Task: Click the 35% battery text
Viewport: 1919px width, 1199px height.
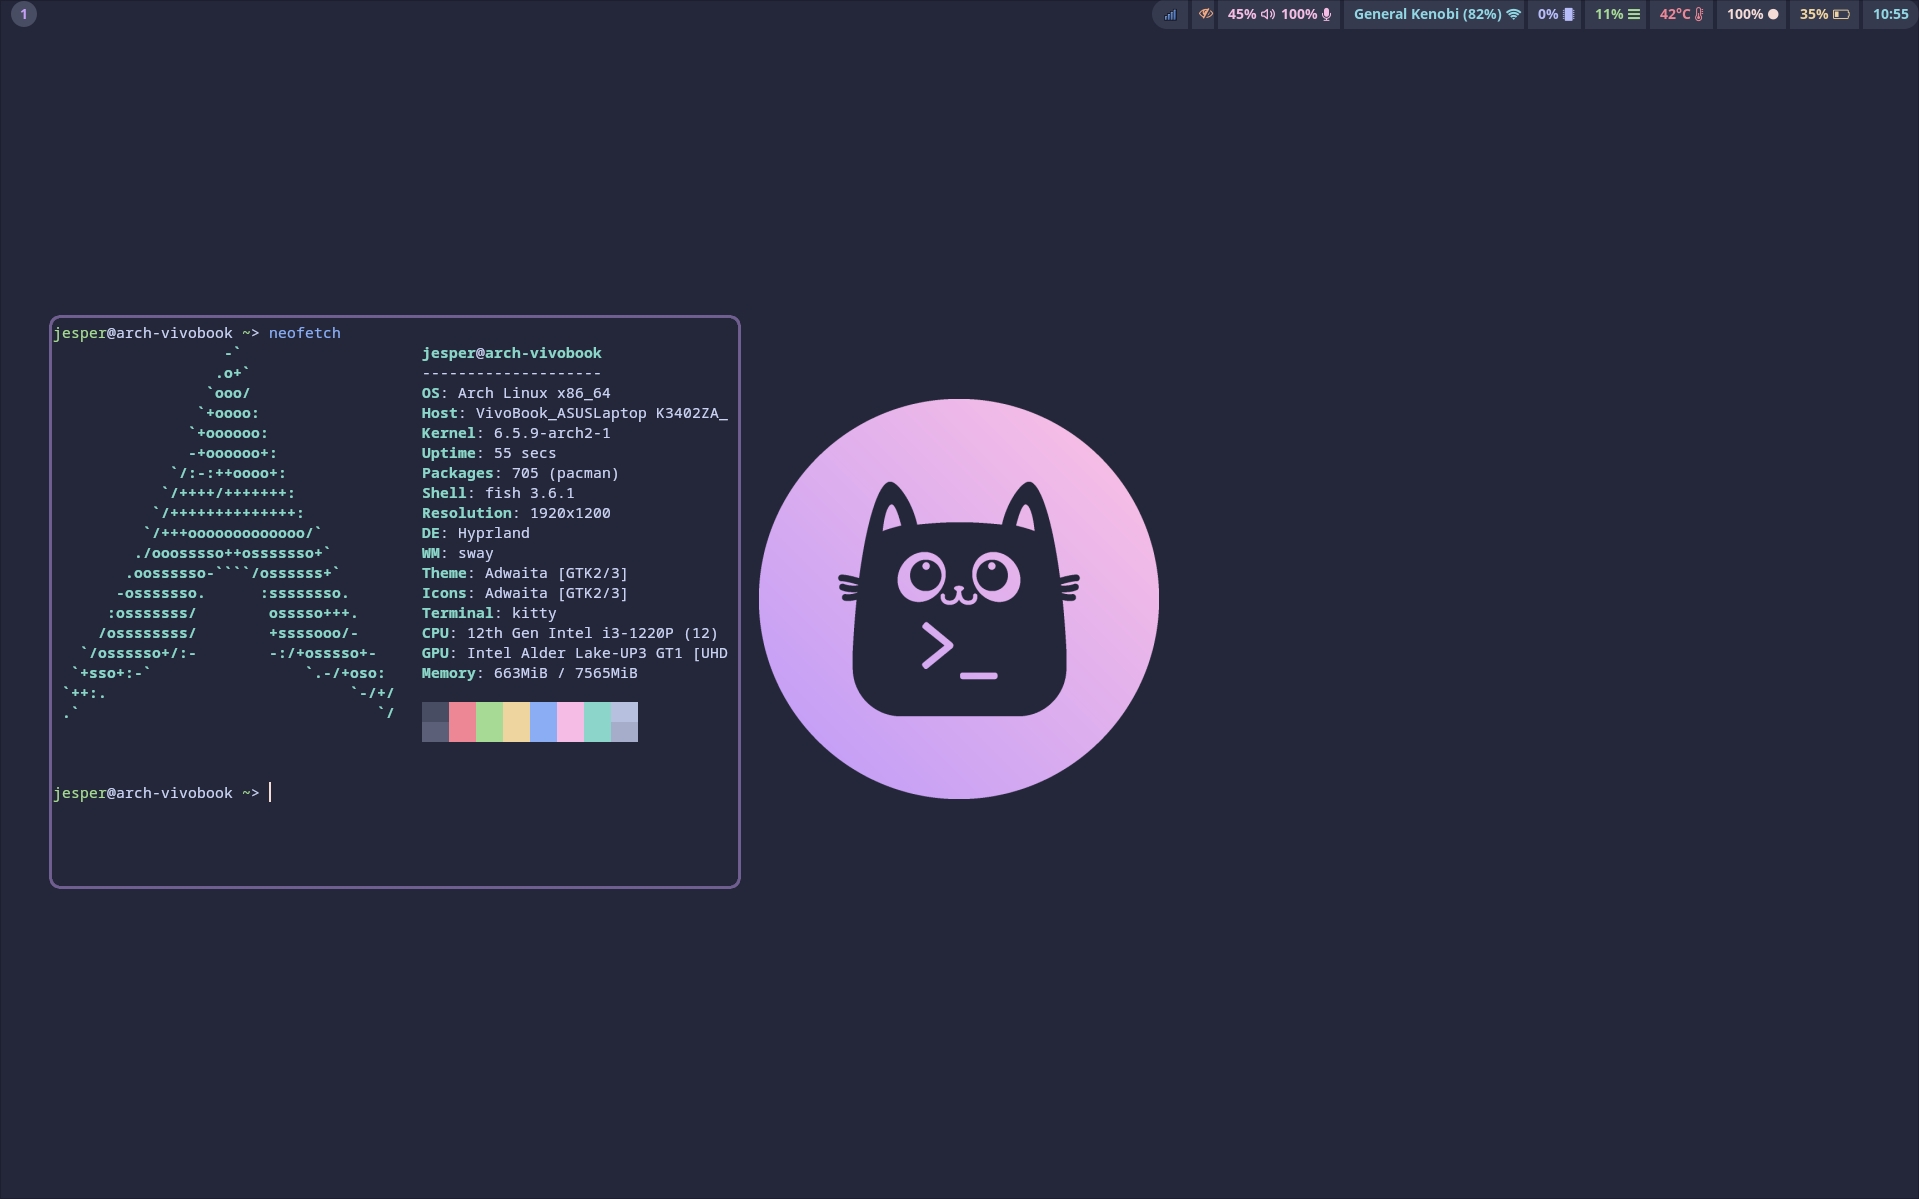Action: (1814, 14)
